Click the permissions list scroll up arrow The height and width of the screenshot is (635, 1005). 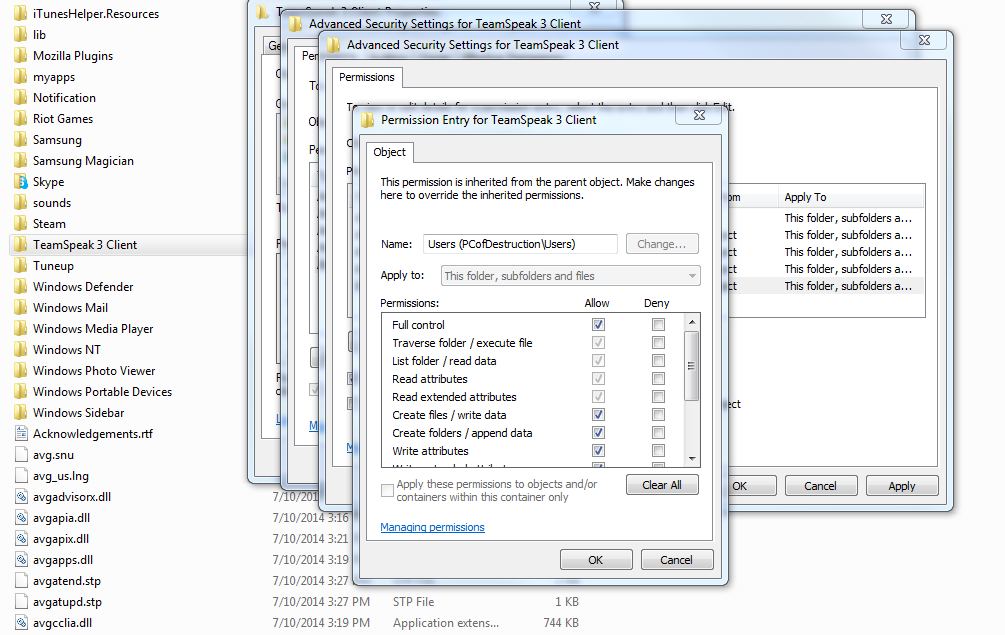[x=692, y=322]
